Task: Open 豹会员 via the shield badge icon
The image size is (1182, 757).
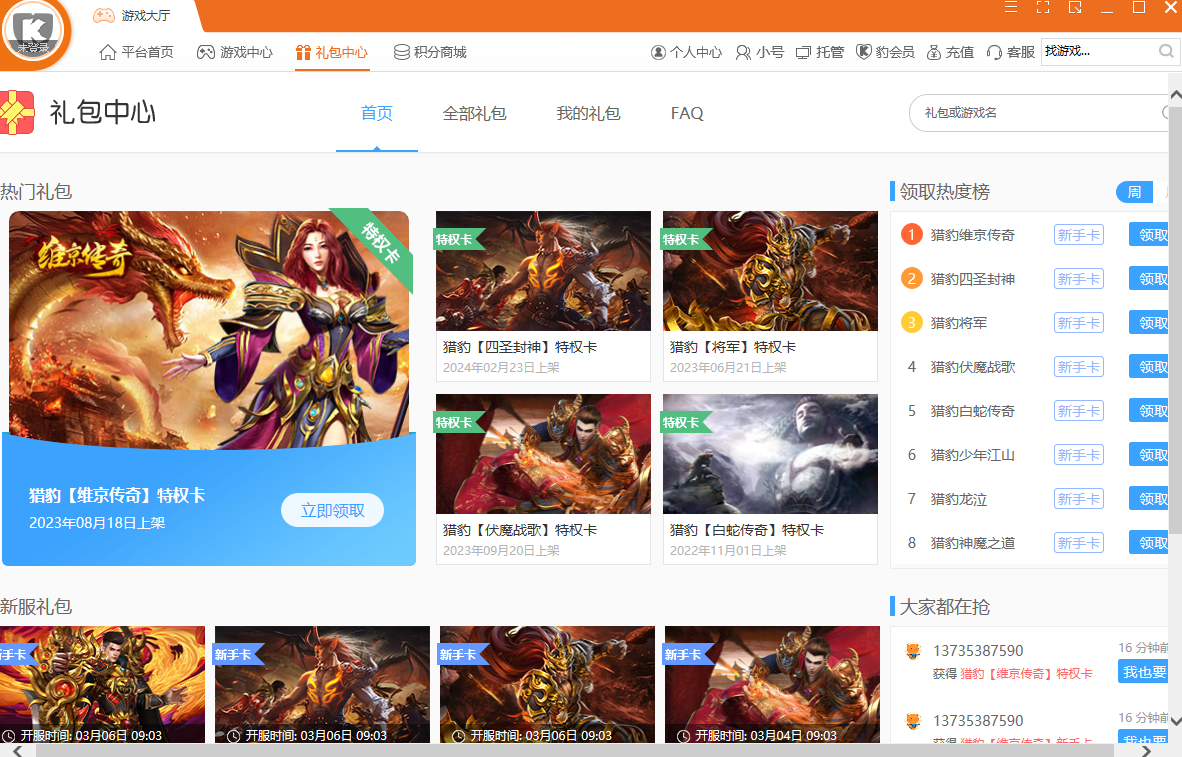Action: pos(863,52)
